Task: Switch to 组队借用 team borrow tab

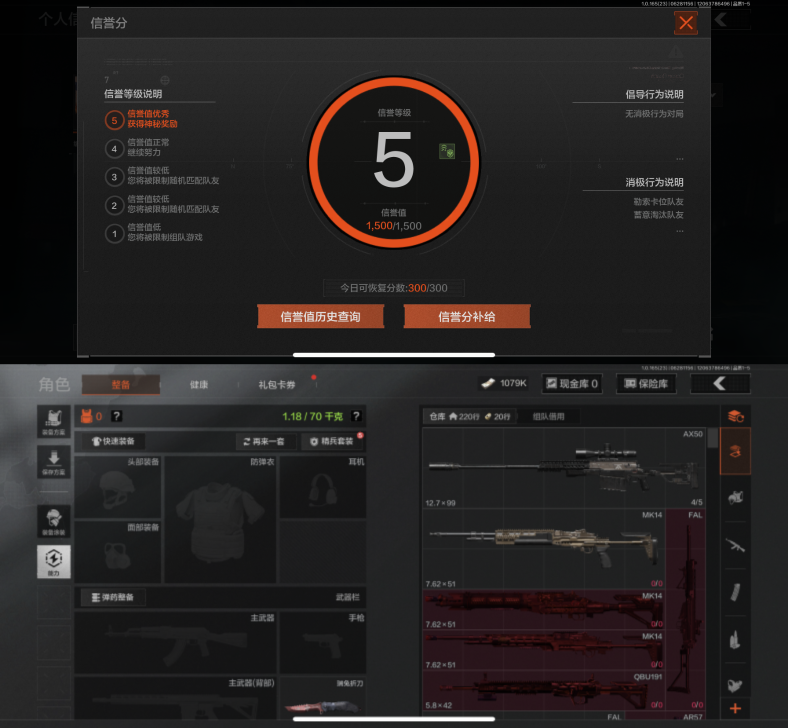Action: coord(549,417)
